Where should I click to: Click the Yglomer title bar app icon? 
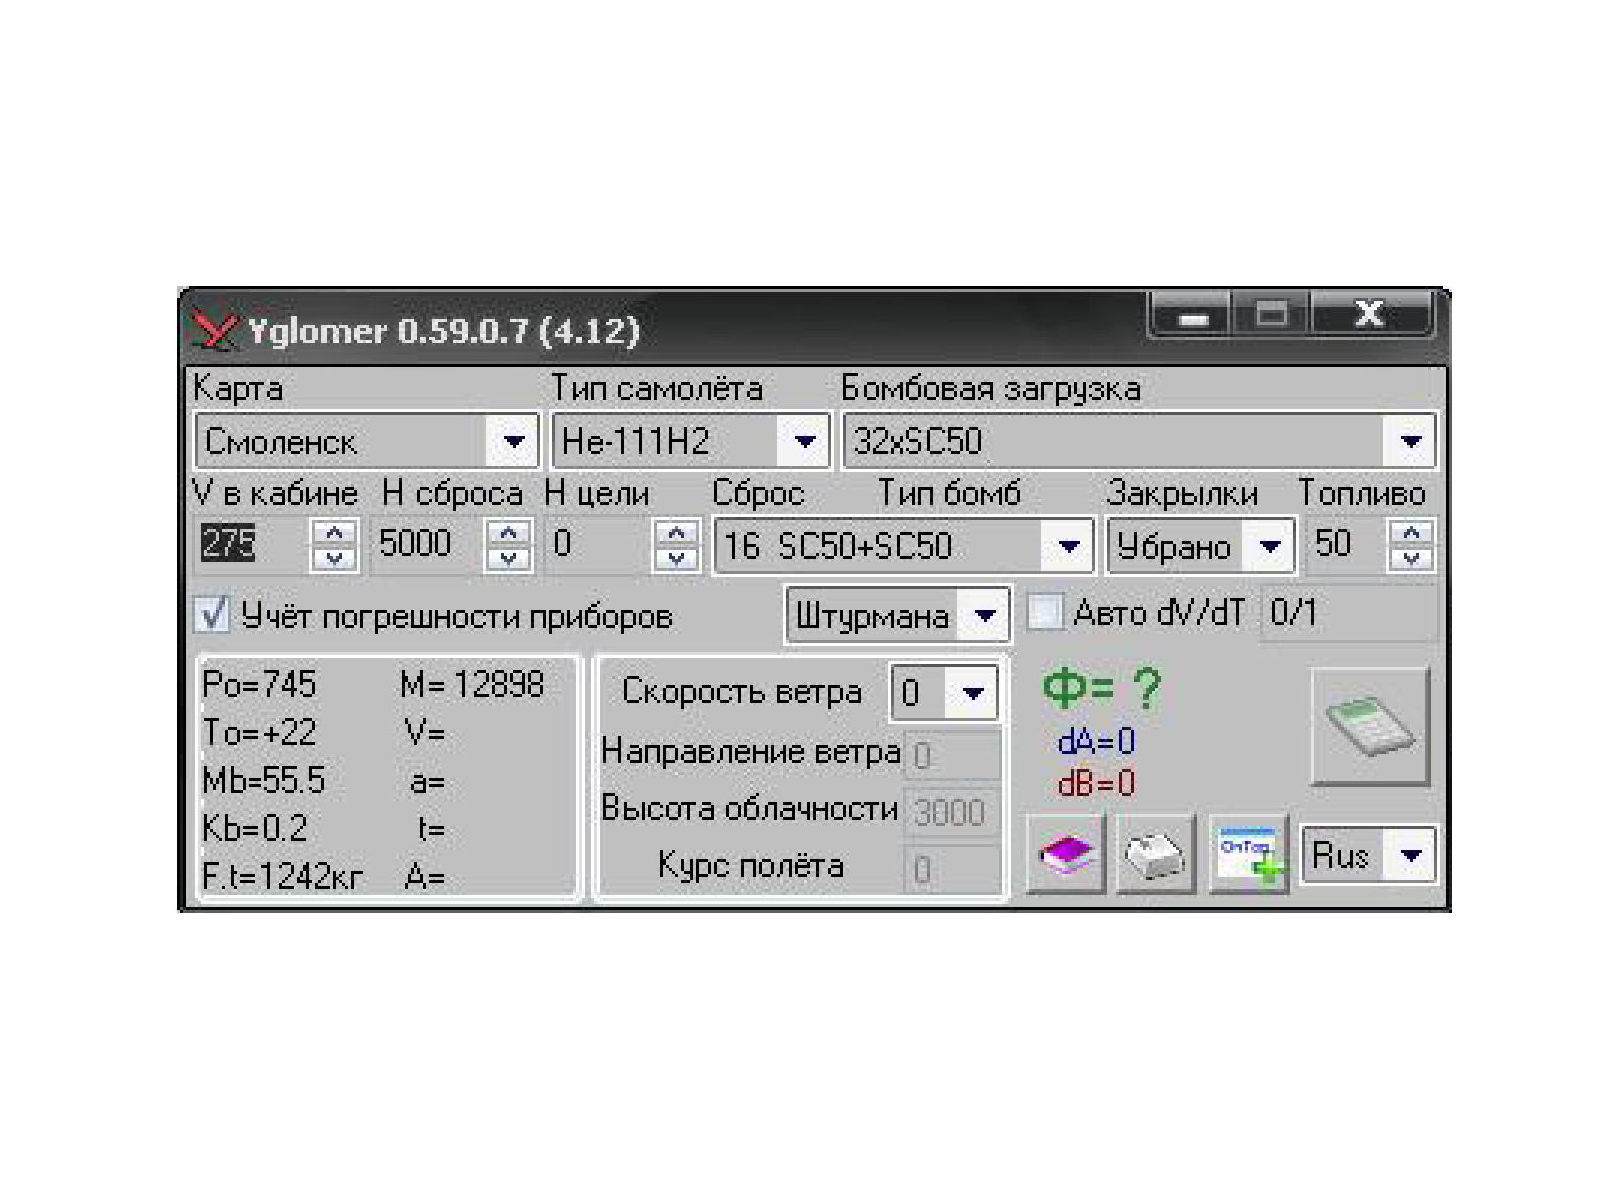[216, 330]
